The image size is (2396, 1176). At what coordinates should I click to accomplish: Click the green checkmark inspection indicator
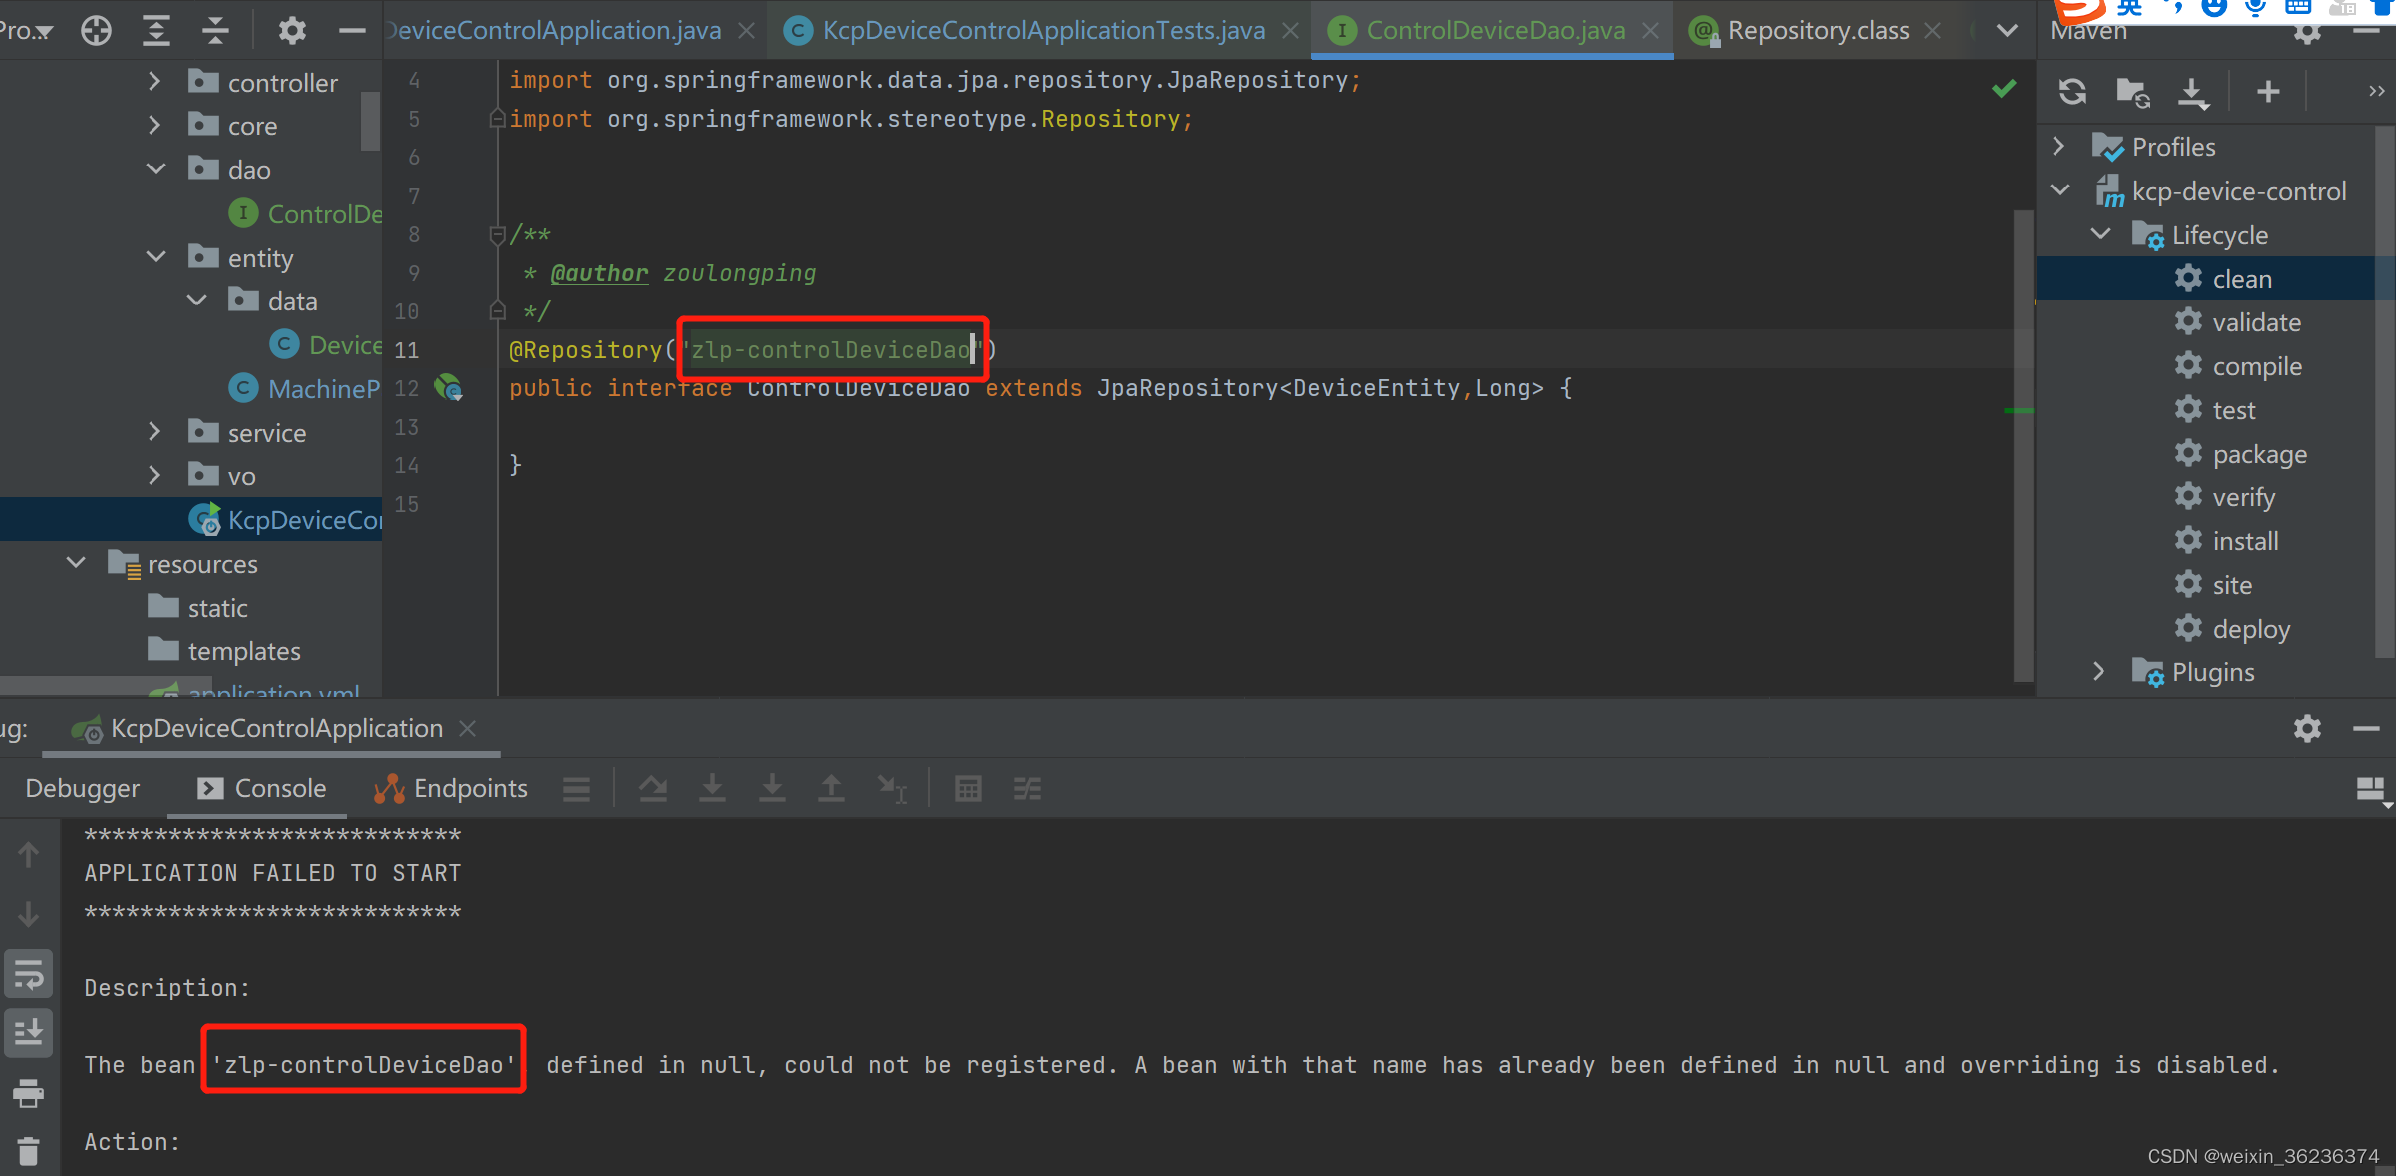pos(2003,88)
